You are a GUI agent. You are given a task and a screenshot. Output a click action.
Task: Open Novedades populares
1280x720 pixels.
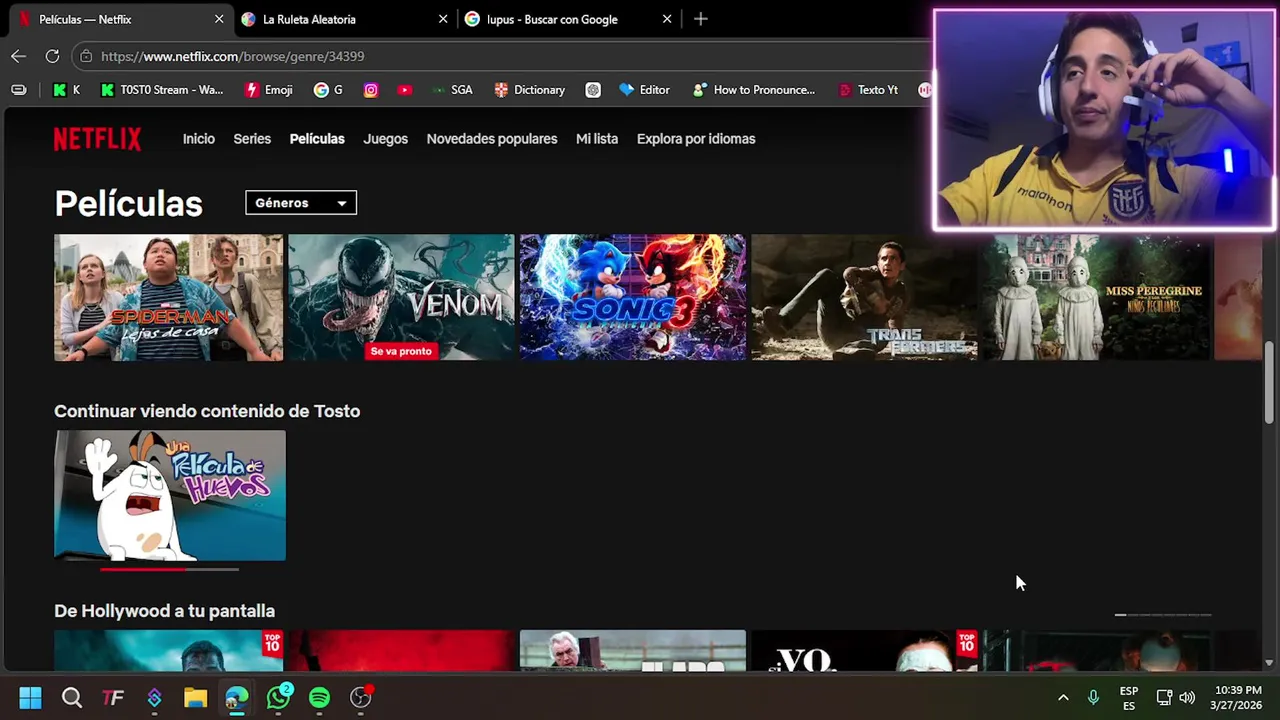492,139
